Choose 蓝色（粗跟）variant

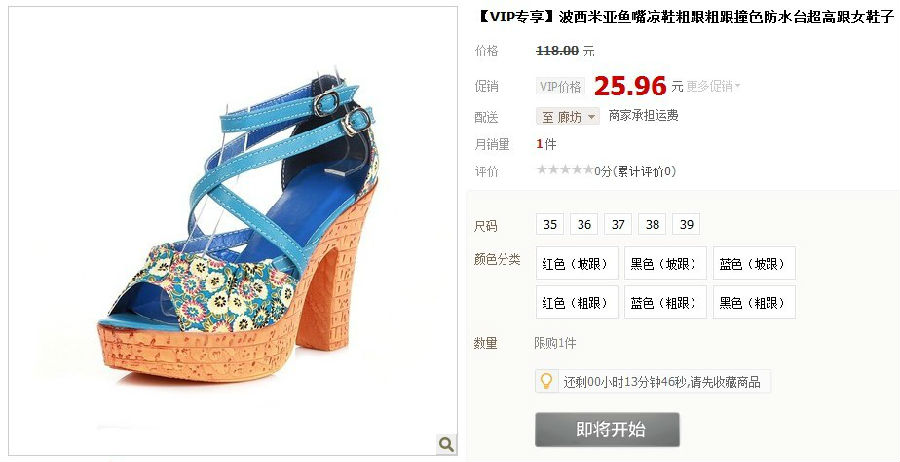tap(665, 302)
